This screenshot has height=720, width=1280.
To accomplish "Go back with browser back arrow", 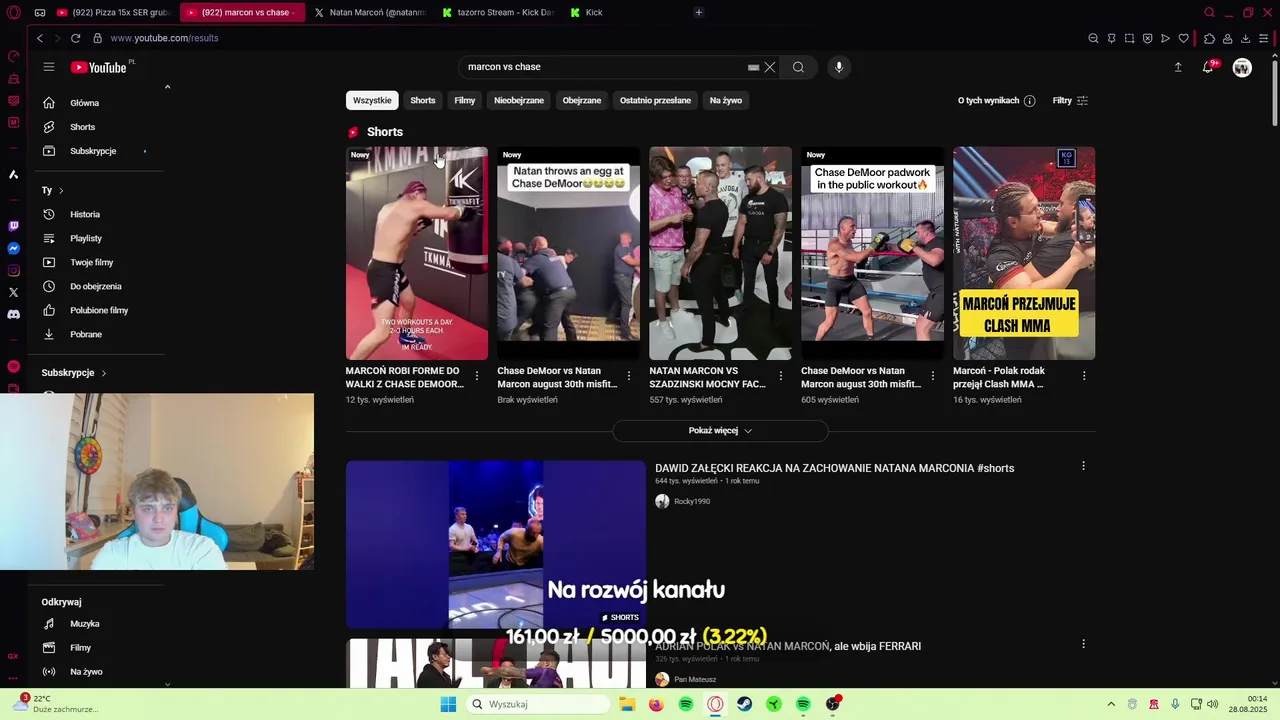I will click(40, 38).
